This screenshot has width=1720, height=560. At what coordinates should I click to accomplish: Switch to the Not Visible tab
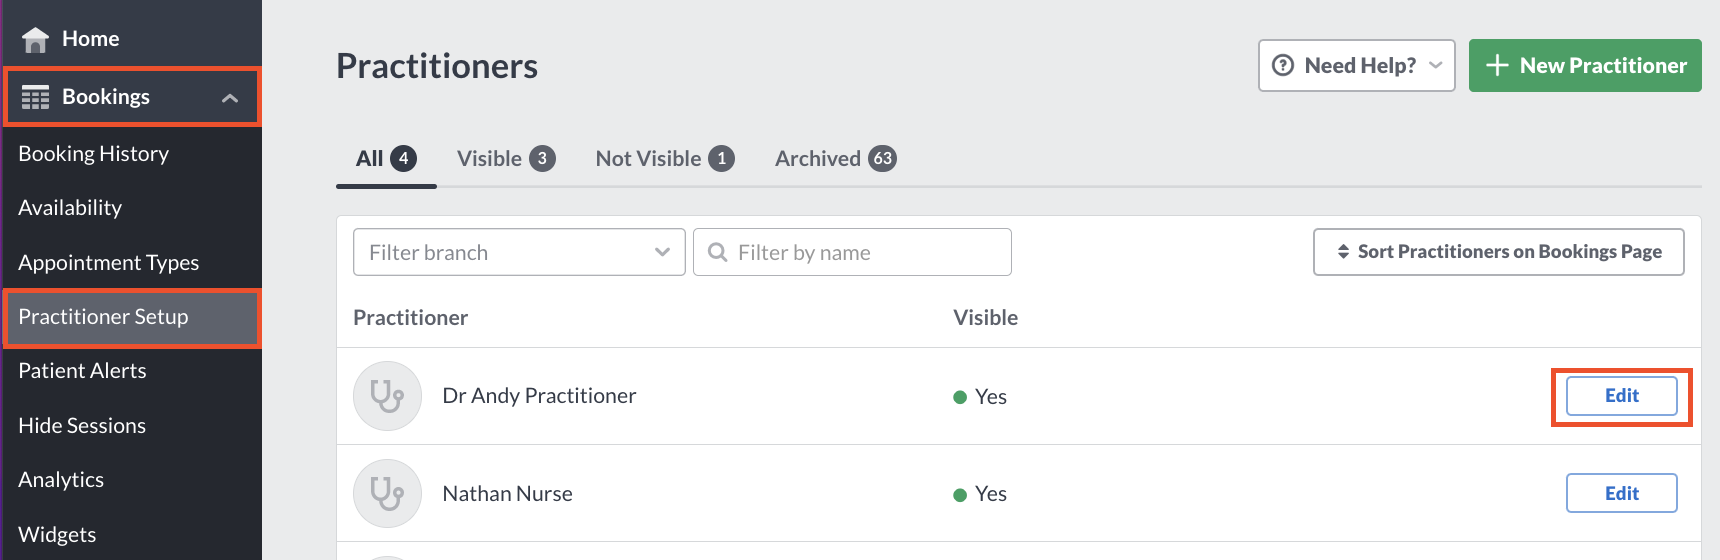(665, 158)
